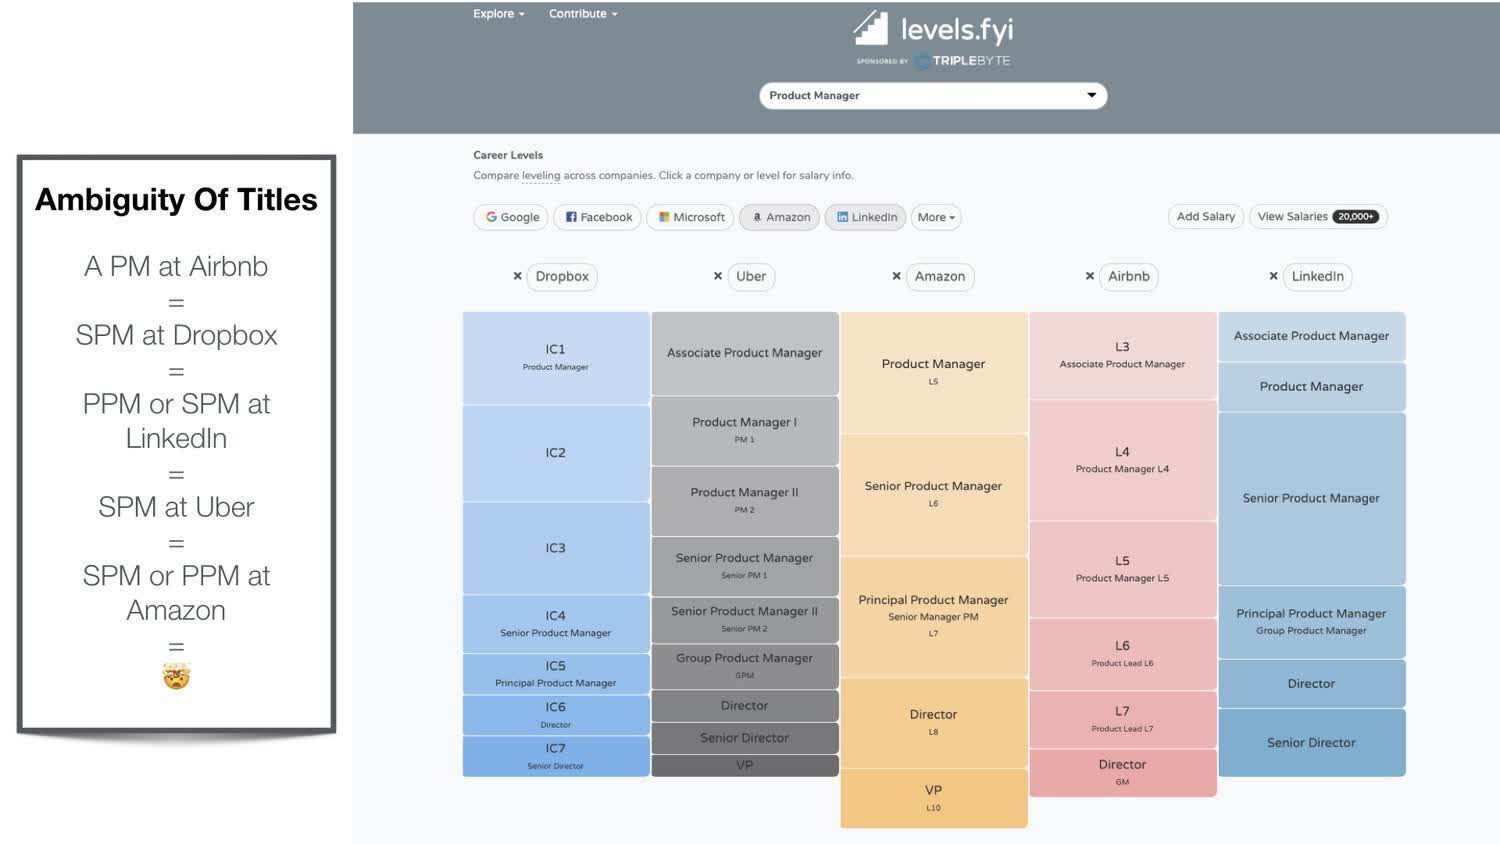Viewport: 1500px width, 844px height.
Task: Click the Airbnb chip above its column
Action: (1128, 276)
